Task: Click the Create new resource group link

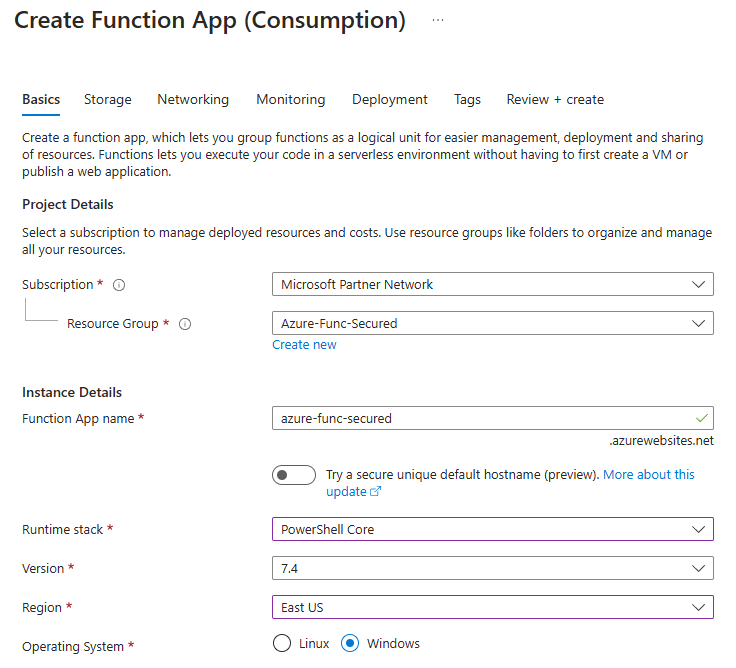Action: click(304, 345)
